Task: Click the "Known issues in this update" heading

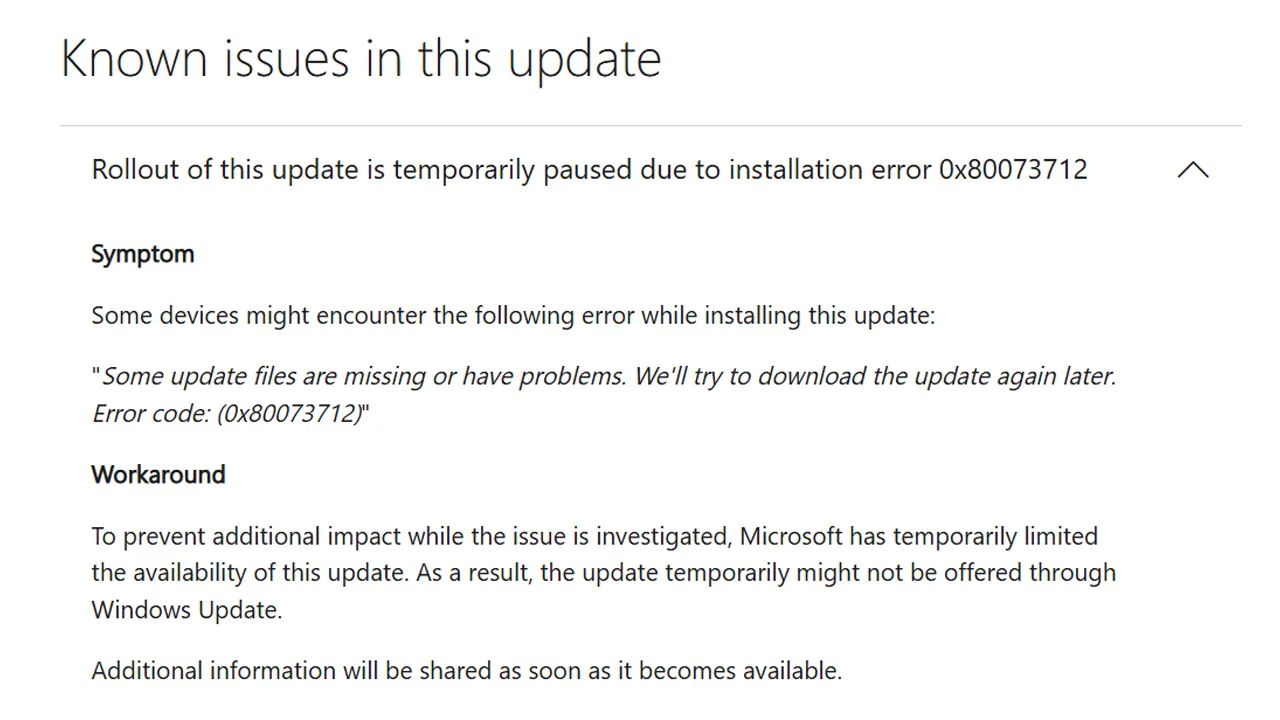Action: 361,58
